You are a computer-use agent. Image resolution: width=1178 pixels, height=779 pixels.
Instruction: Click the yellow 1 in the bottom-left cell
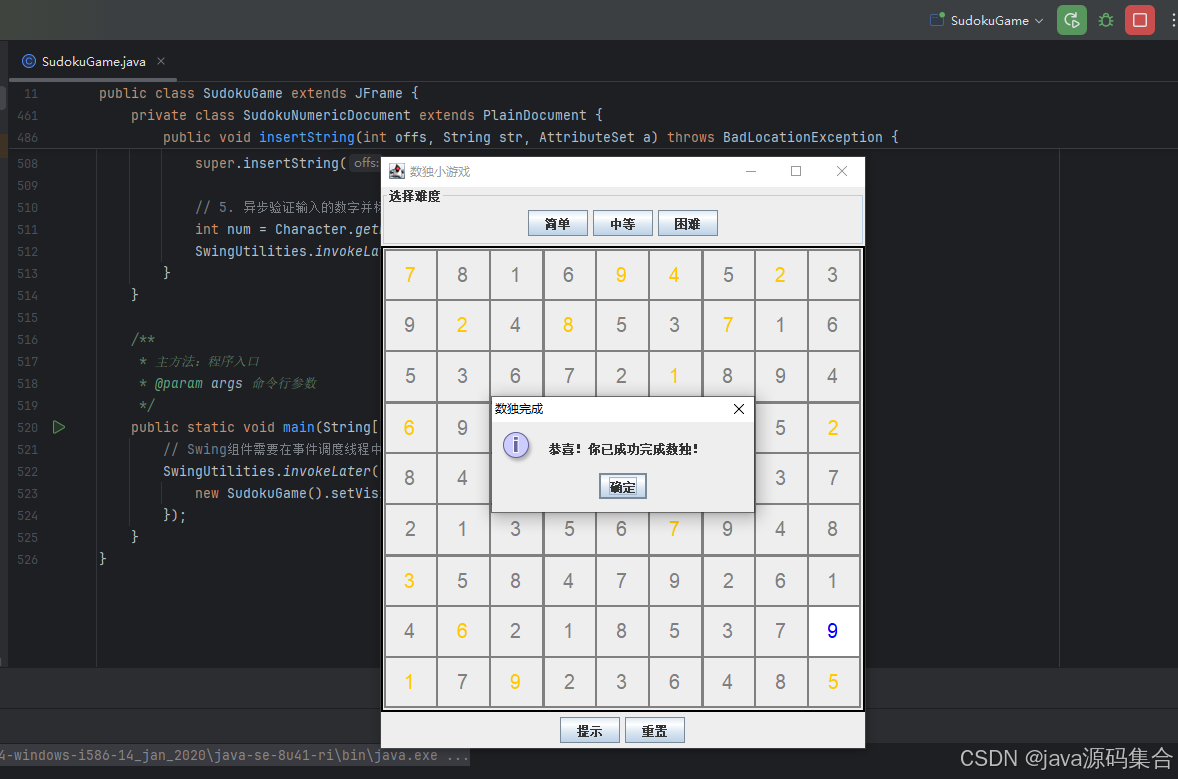[x=409, y=681]
